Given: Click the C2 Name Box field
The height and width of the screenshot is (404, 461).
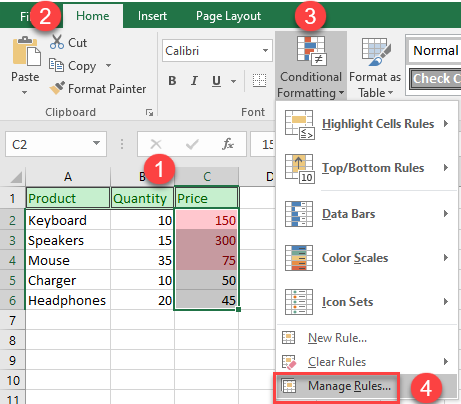Looking at the screenshot, I should tap(56, 144).
